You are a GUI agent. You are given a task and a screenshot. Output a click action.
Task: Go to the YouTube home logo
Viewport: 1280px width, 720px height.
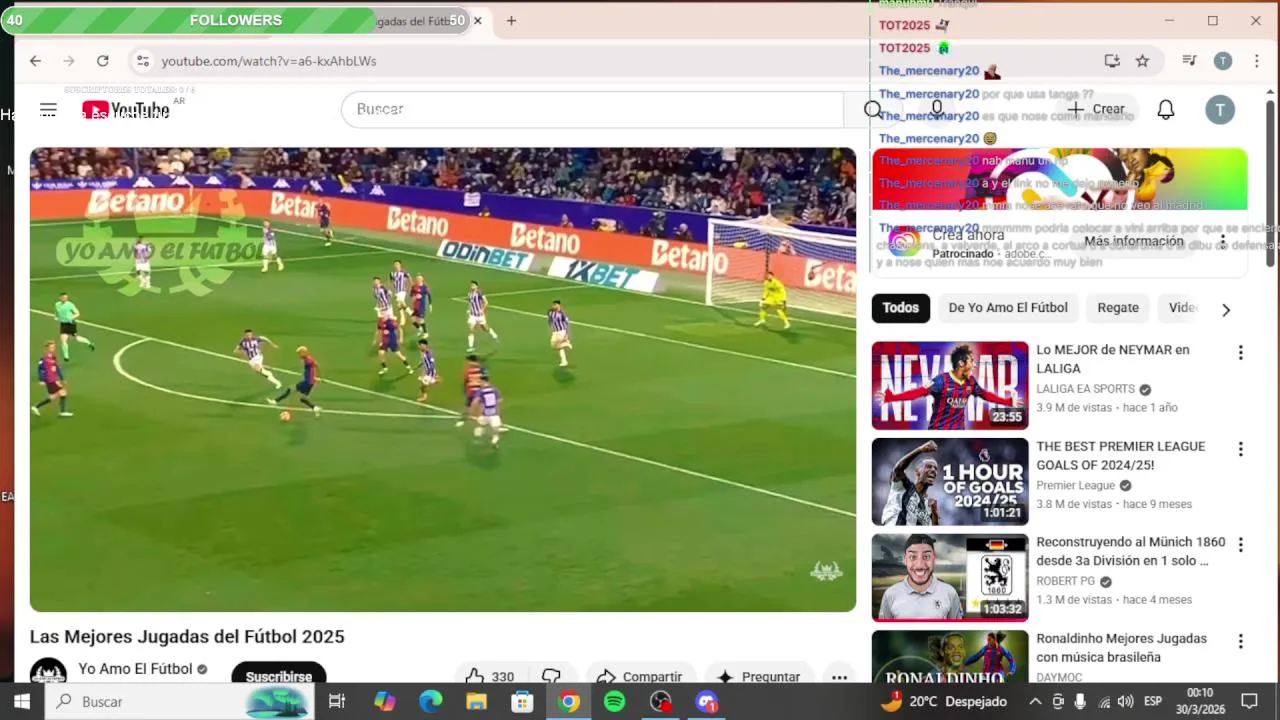(126, 109)
